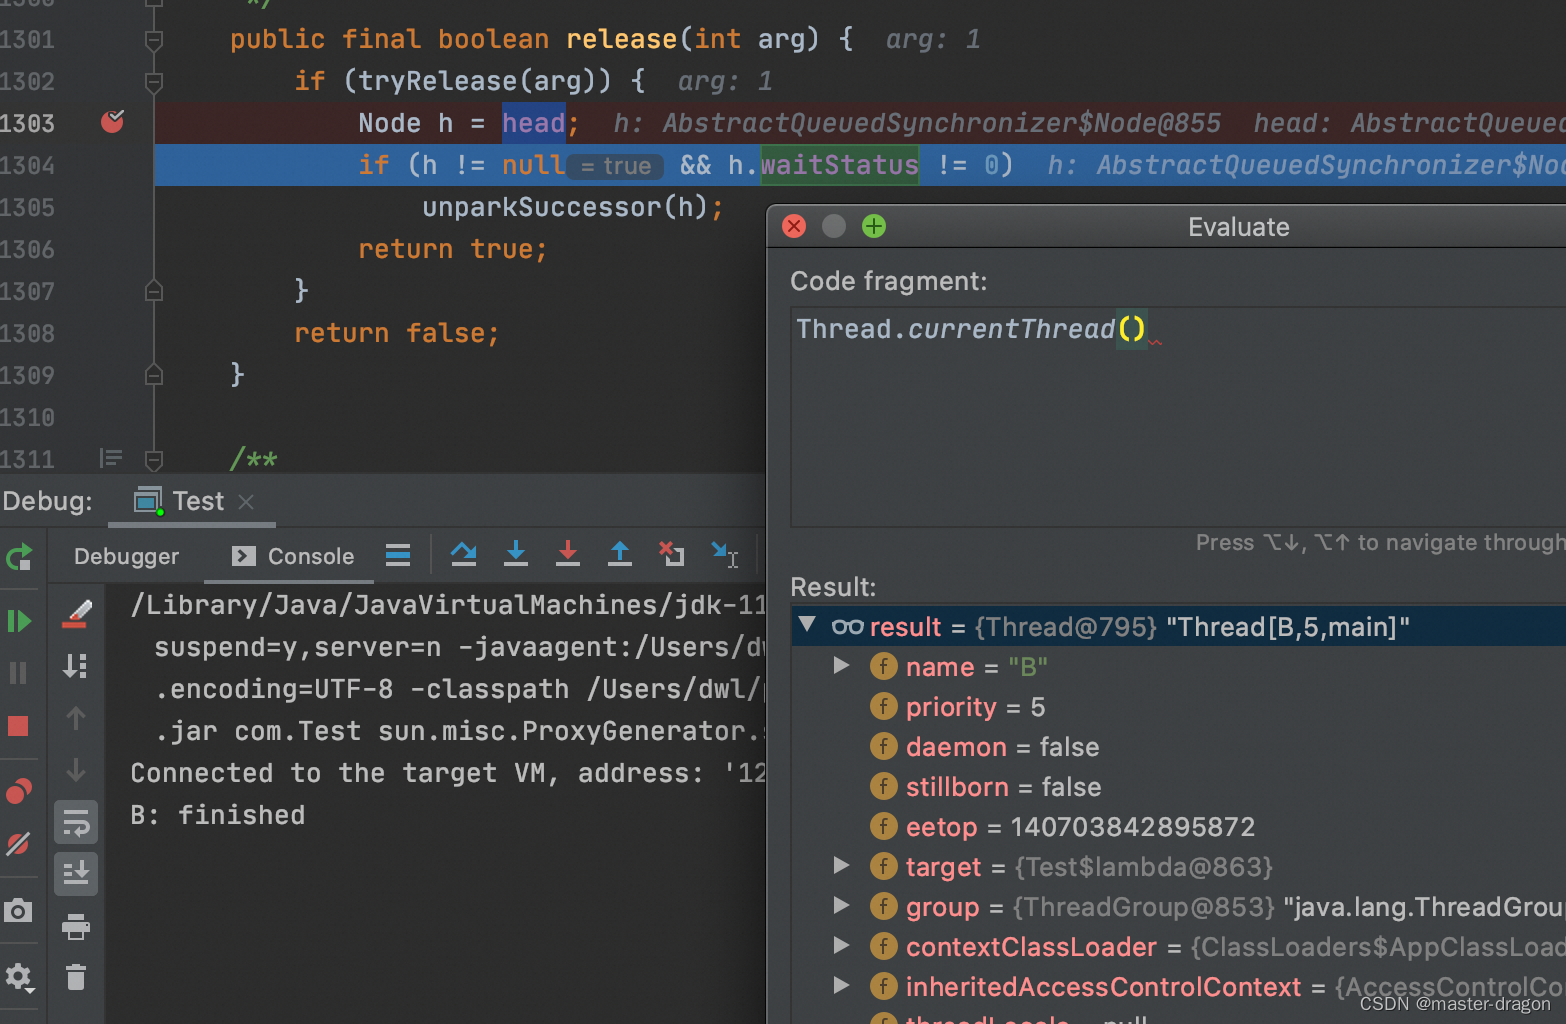Select the eetop value row

click(1179, 827)
